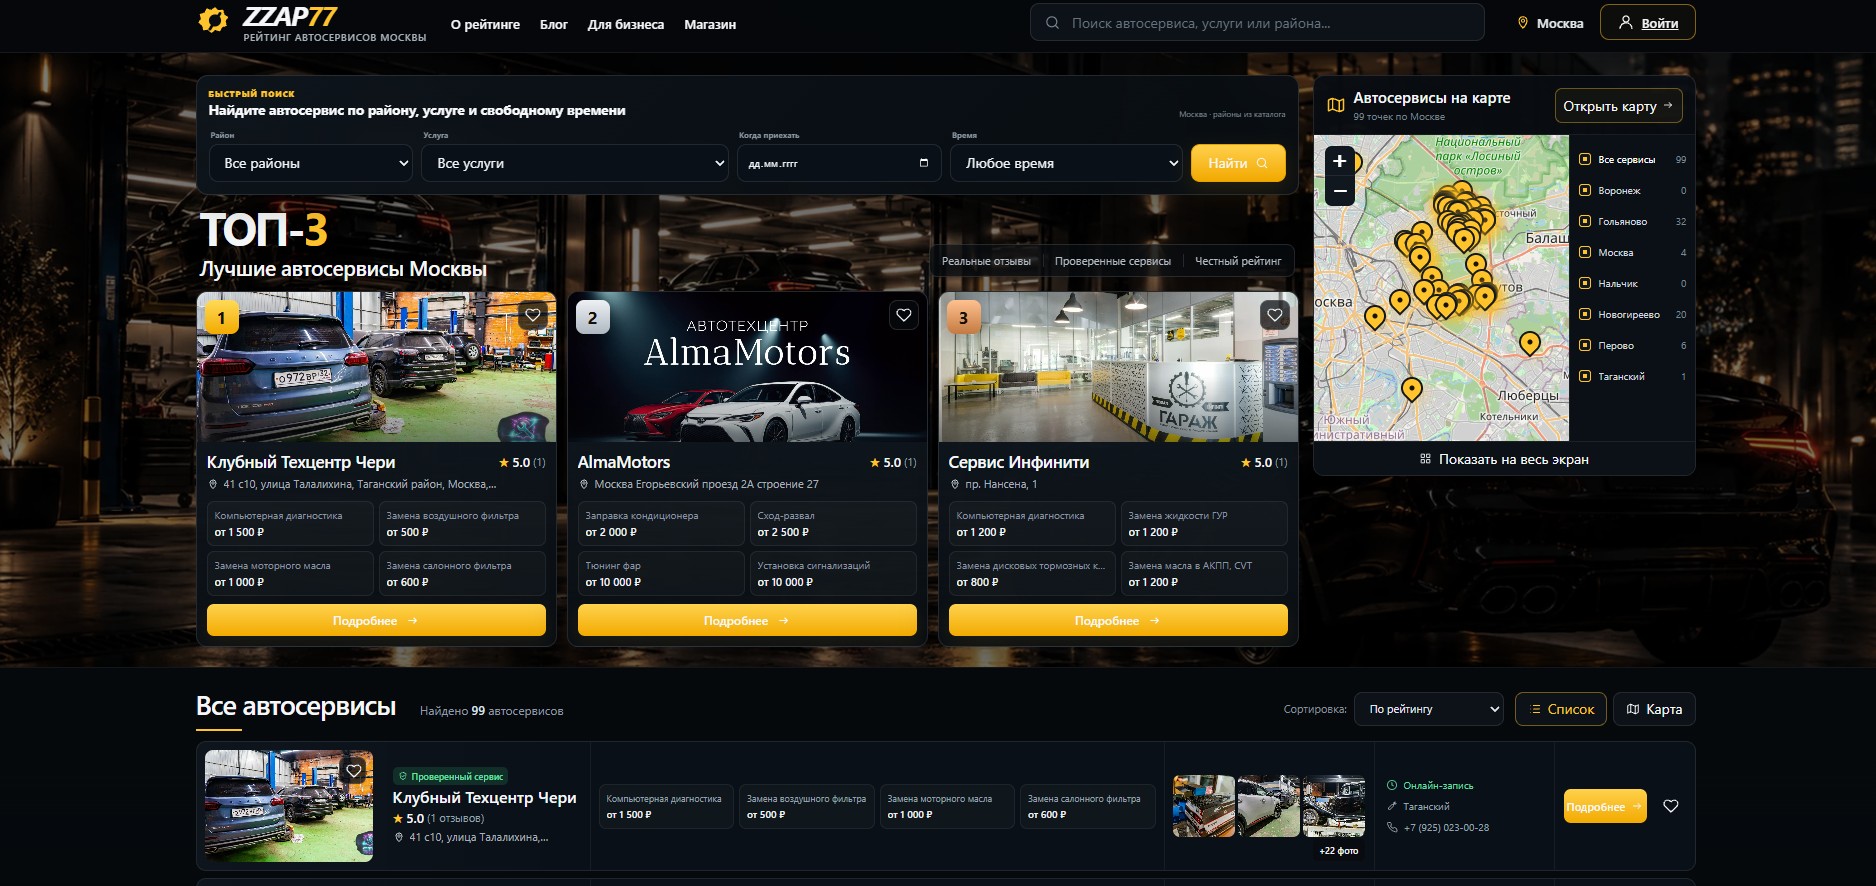Favorite the AlmaMotors card with heart icon
The width and height of the screenshot is (1876, 886).
904,315
